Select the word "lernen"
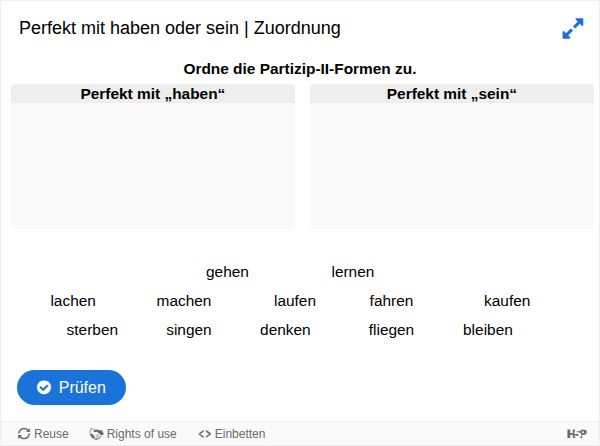600x446 pixels. click(353, 272)
